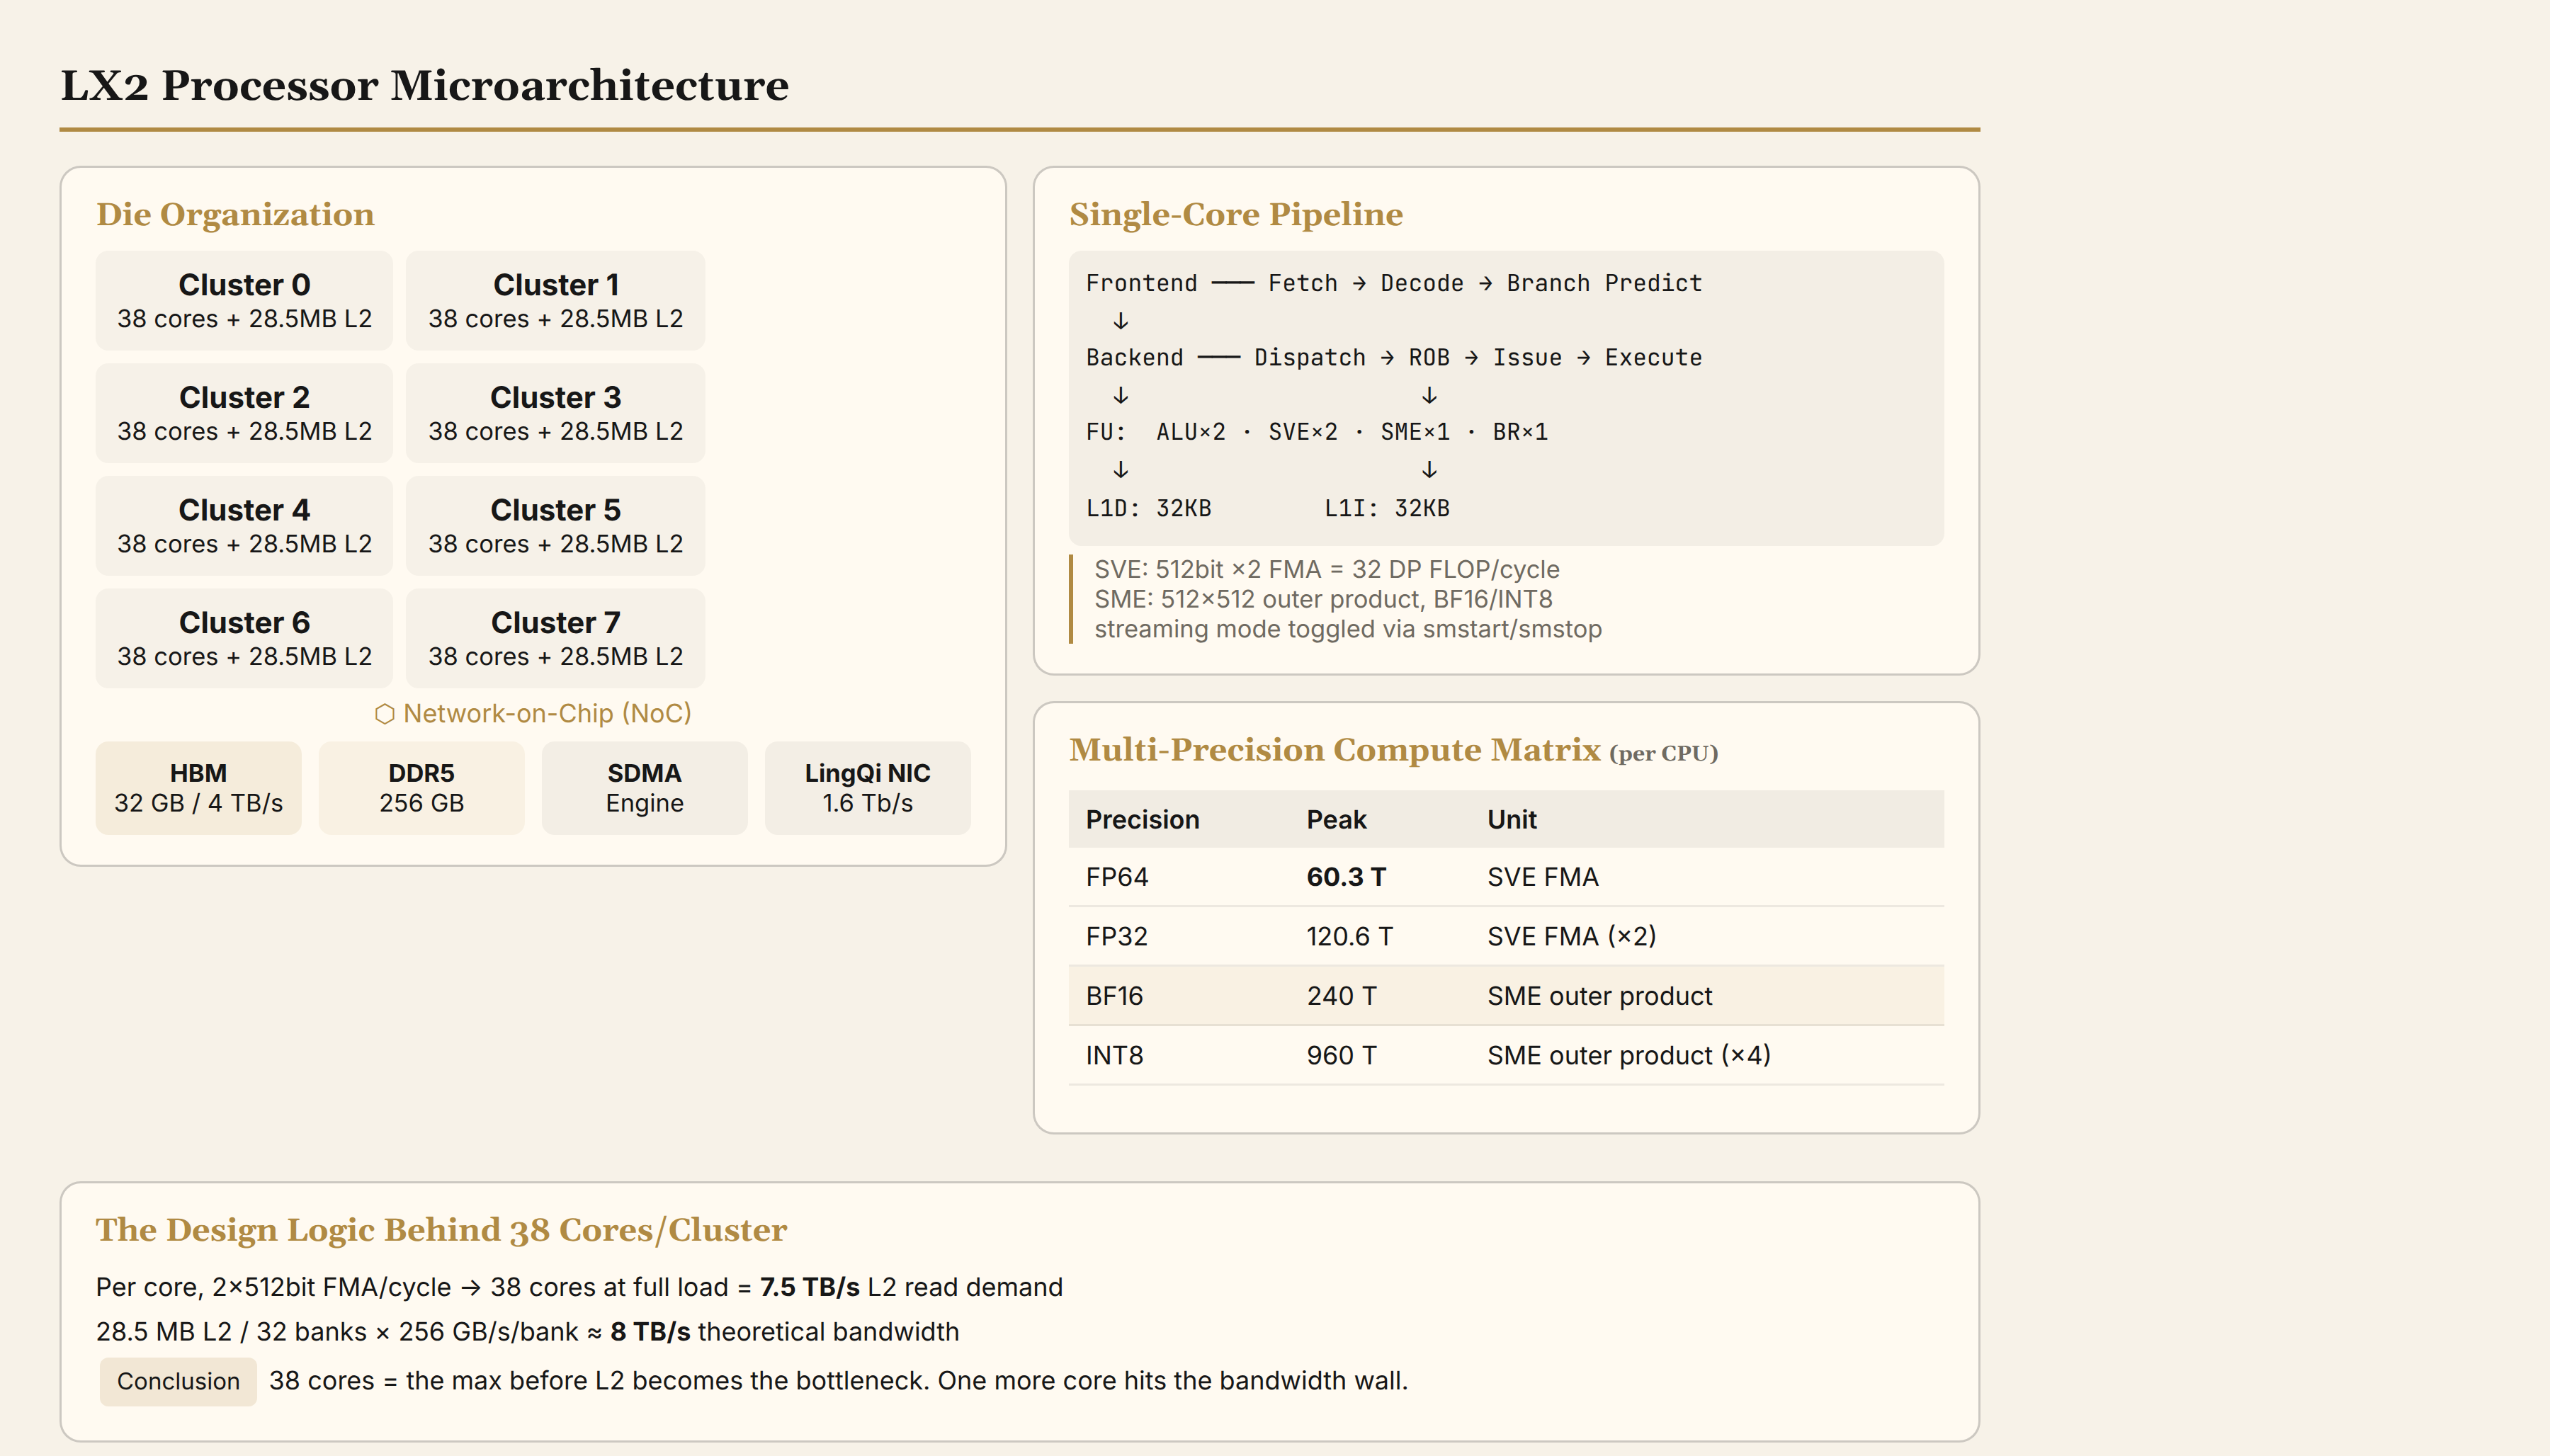
Task: Click the 7.5 TB/s L2 read demand text
Action: tap(910, 1287)
